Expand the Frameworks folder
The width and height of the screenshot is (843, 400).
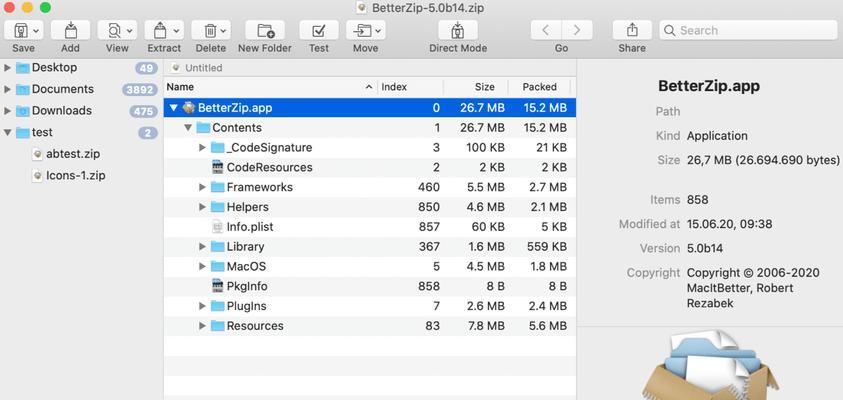[203, 187]
